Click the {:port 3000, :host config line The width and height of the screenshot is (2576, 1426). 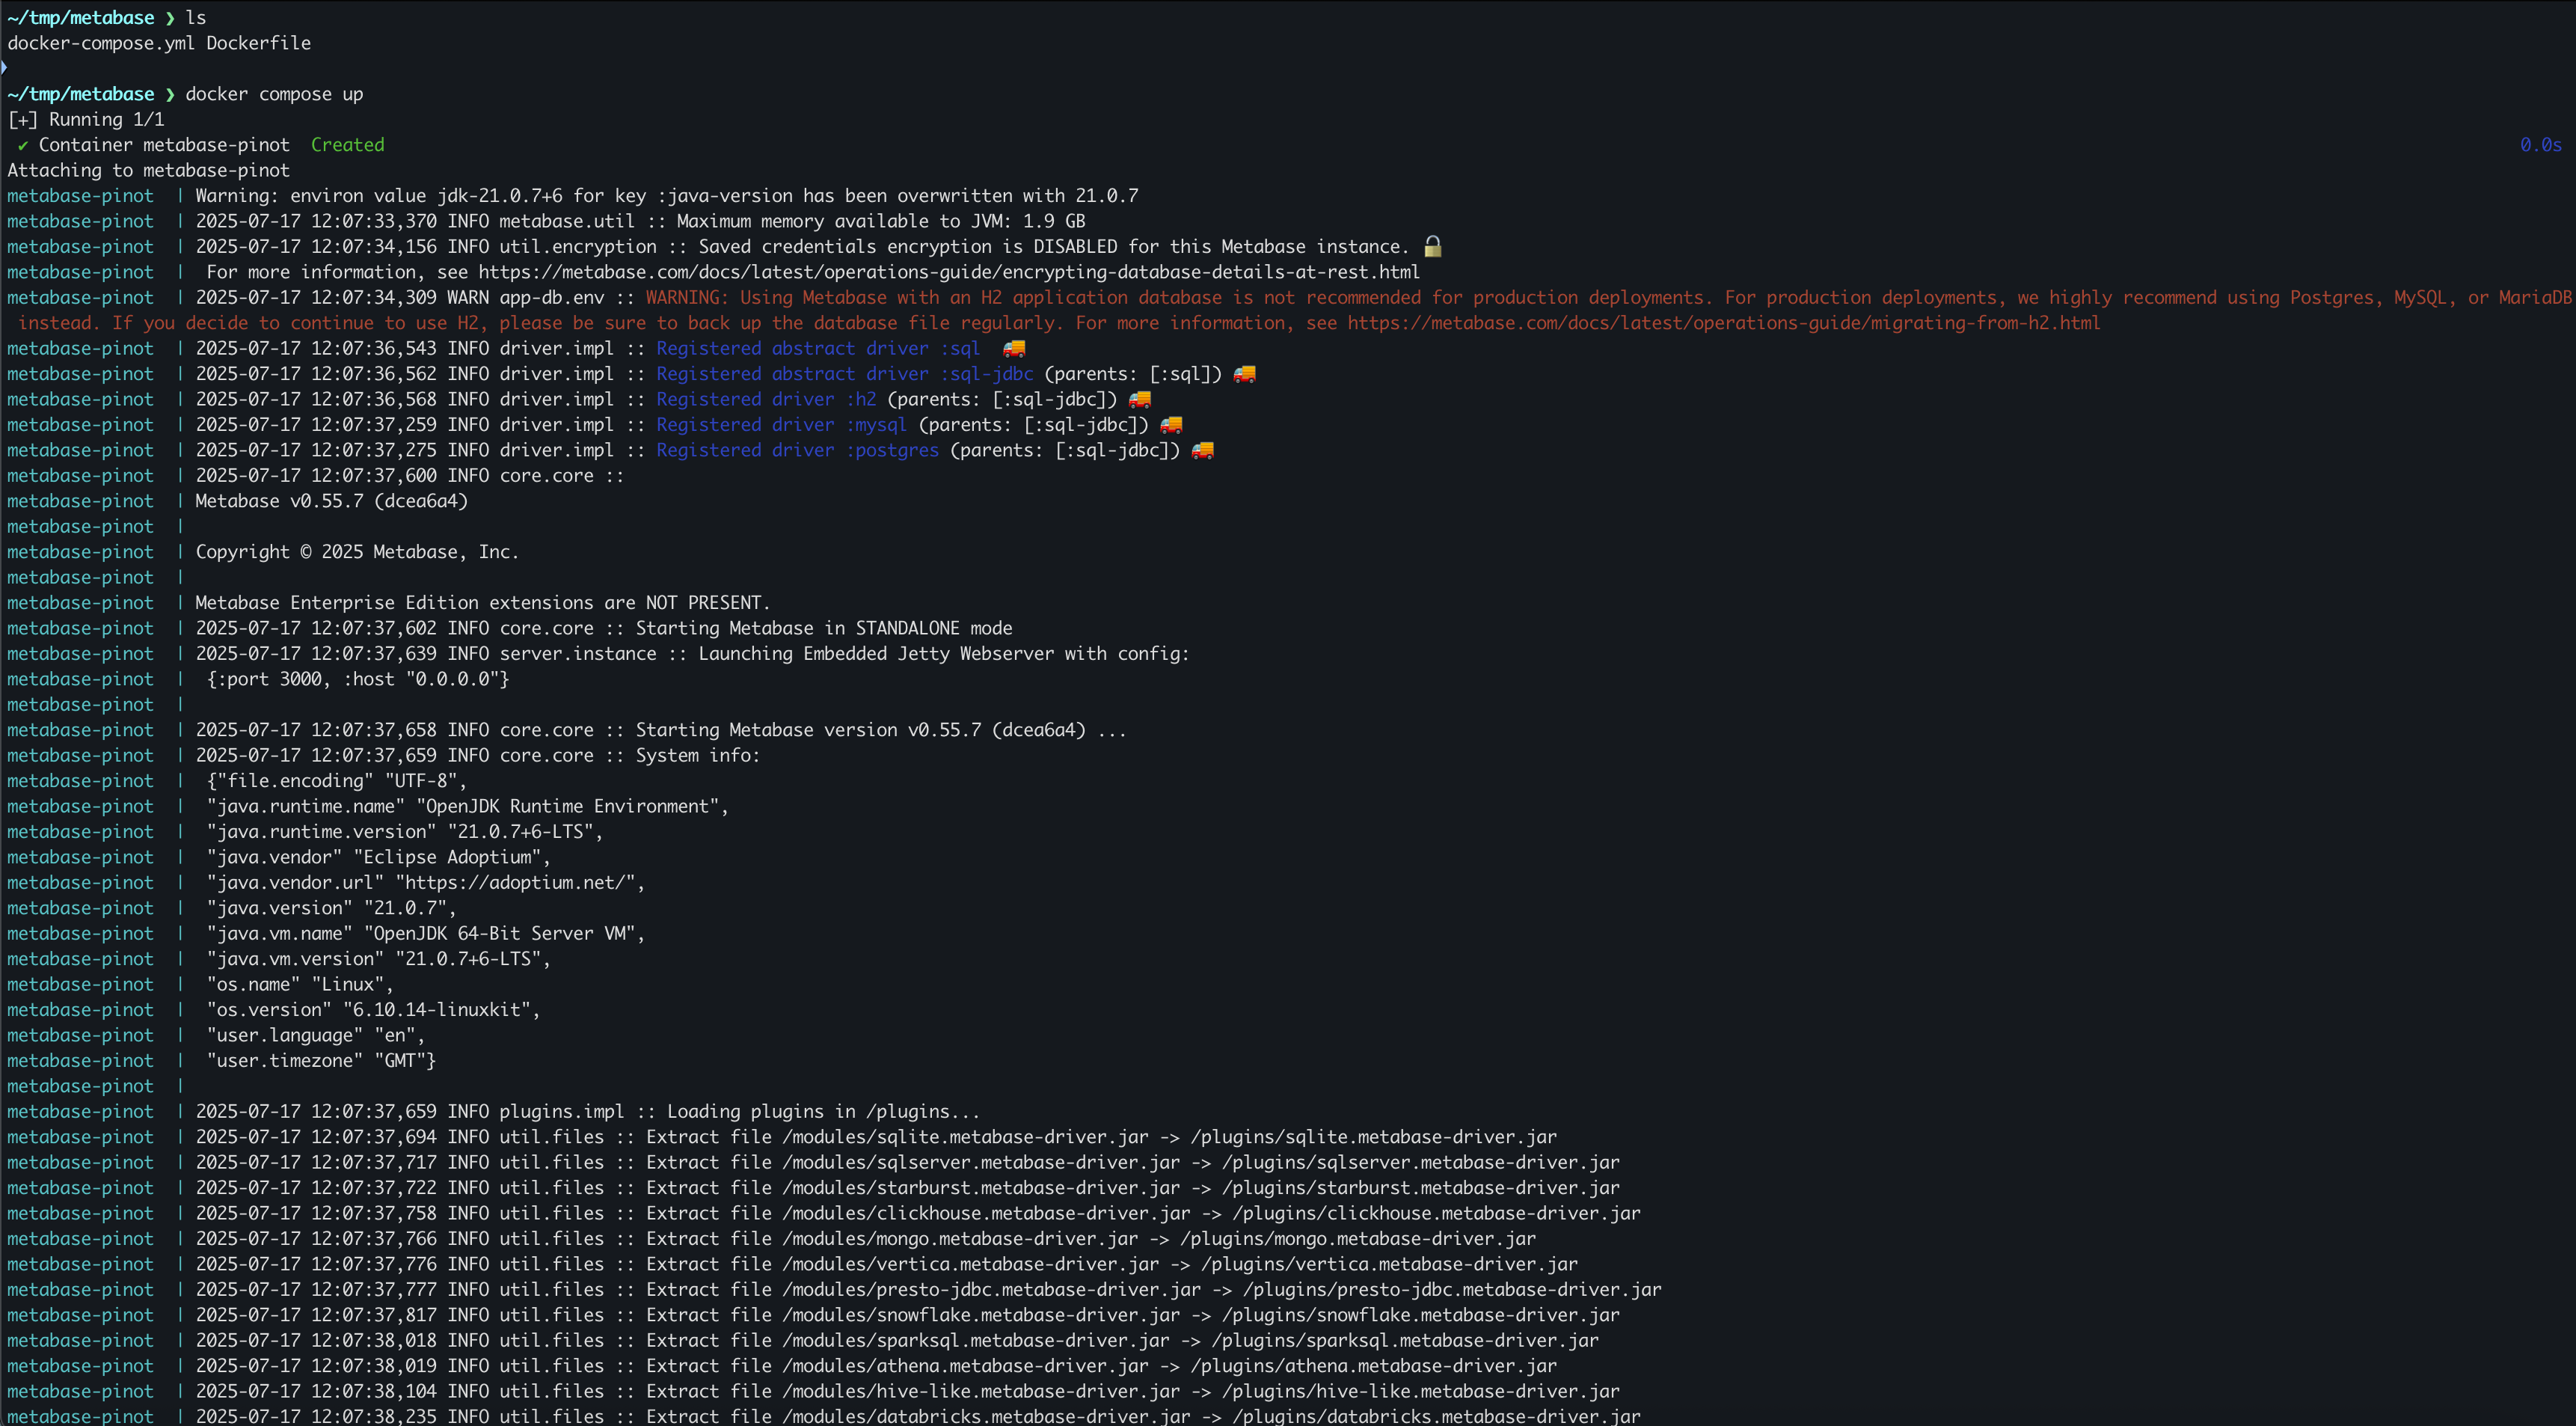358,679
